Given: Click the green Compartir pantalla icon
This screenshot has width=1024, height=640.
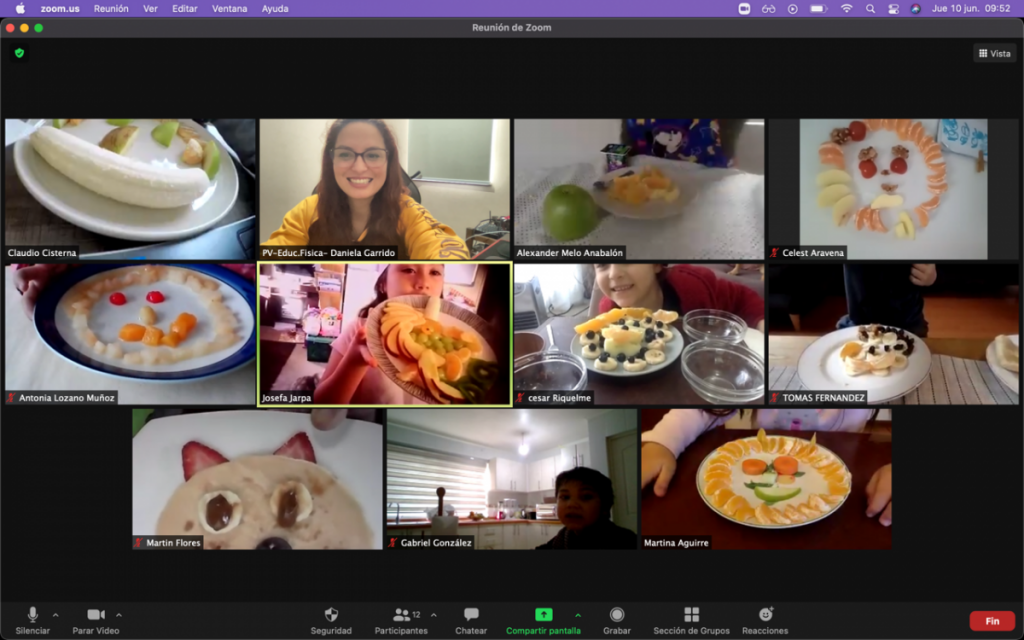Looking at the screenshot, I should pos(543,615).
